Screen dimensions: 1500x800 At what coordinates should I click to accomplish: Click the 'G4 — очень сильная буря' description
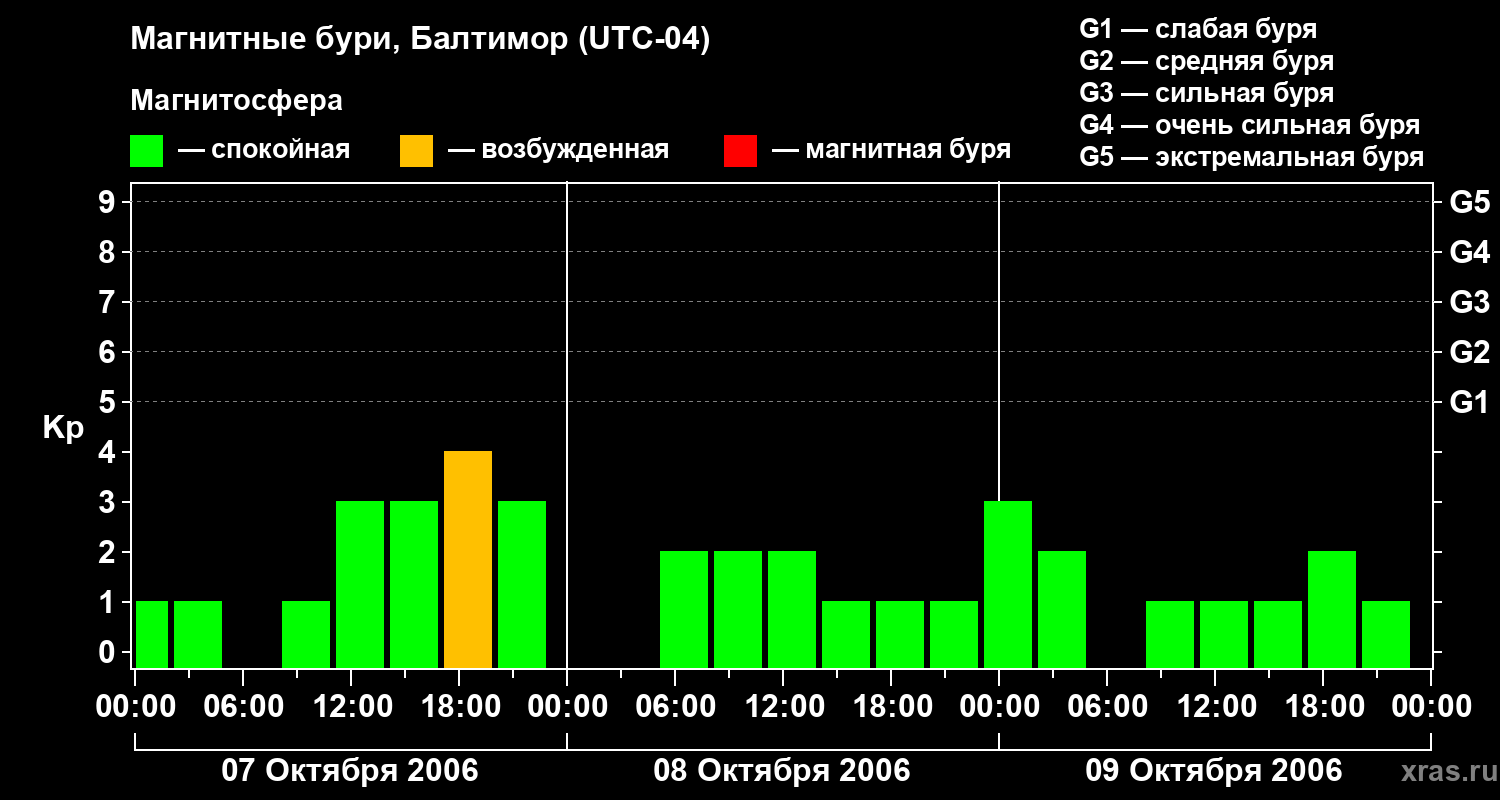click(1249, 125)
